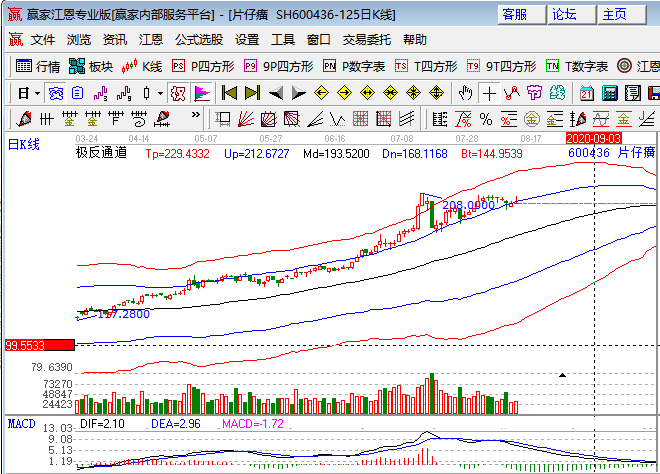The image size is (660, 474).
Task: Toggle the blue network overlay icon
Action: (x=56, y=93)
